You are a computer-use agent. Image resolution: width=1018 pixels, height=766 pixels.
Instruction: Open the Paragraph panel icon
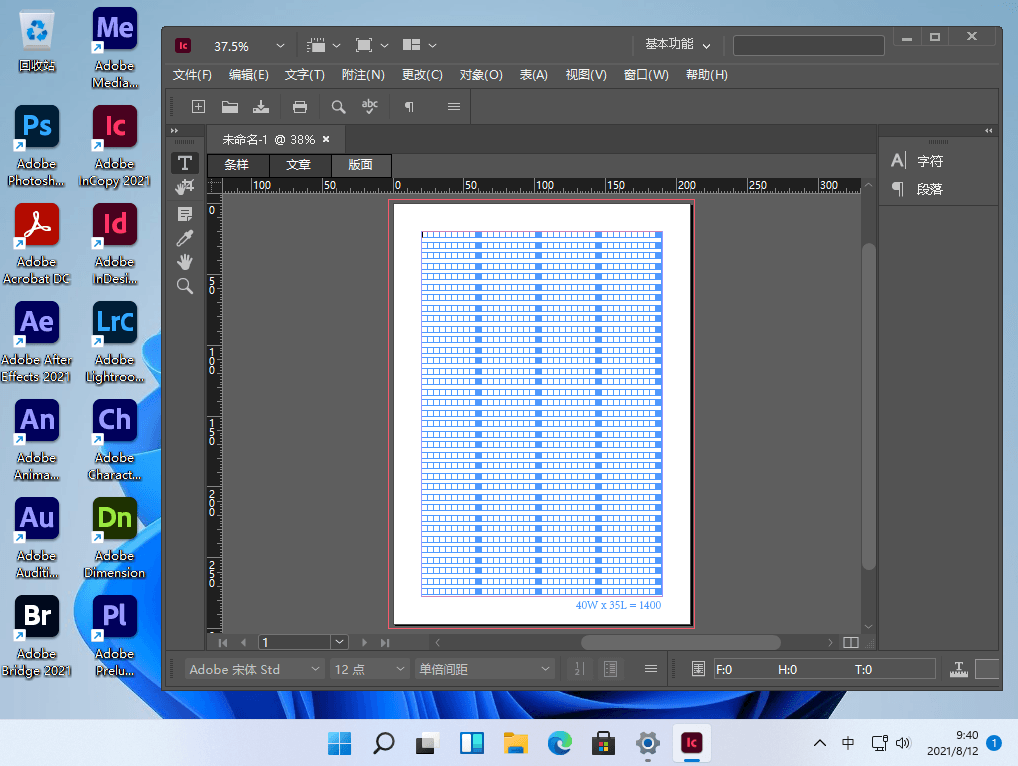click(899, 189)
